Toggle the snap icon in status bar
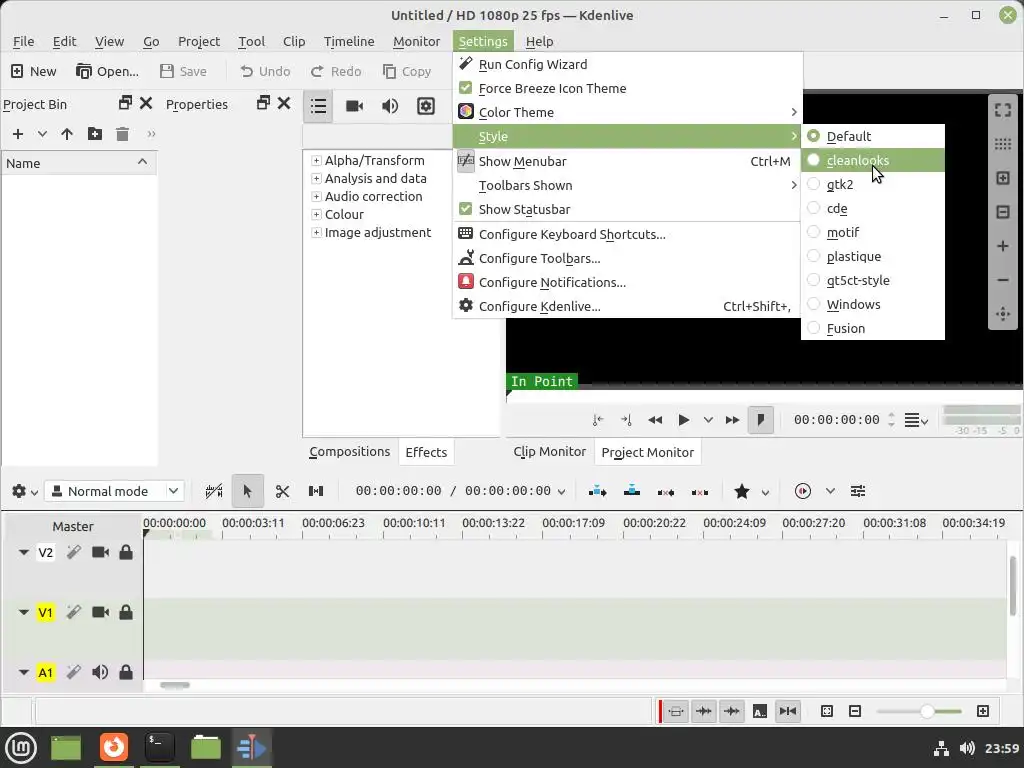 (788, 711)
